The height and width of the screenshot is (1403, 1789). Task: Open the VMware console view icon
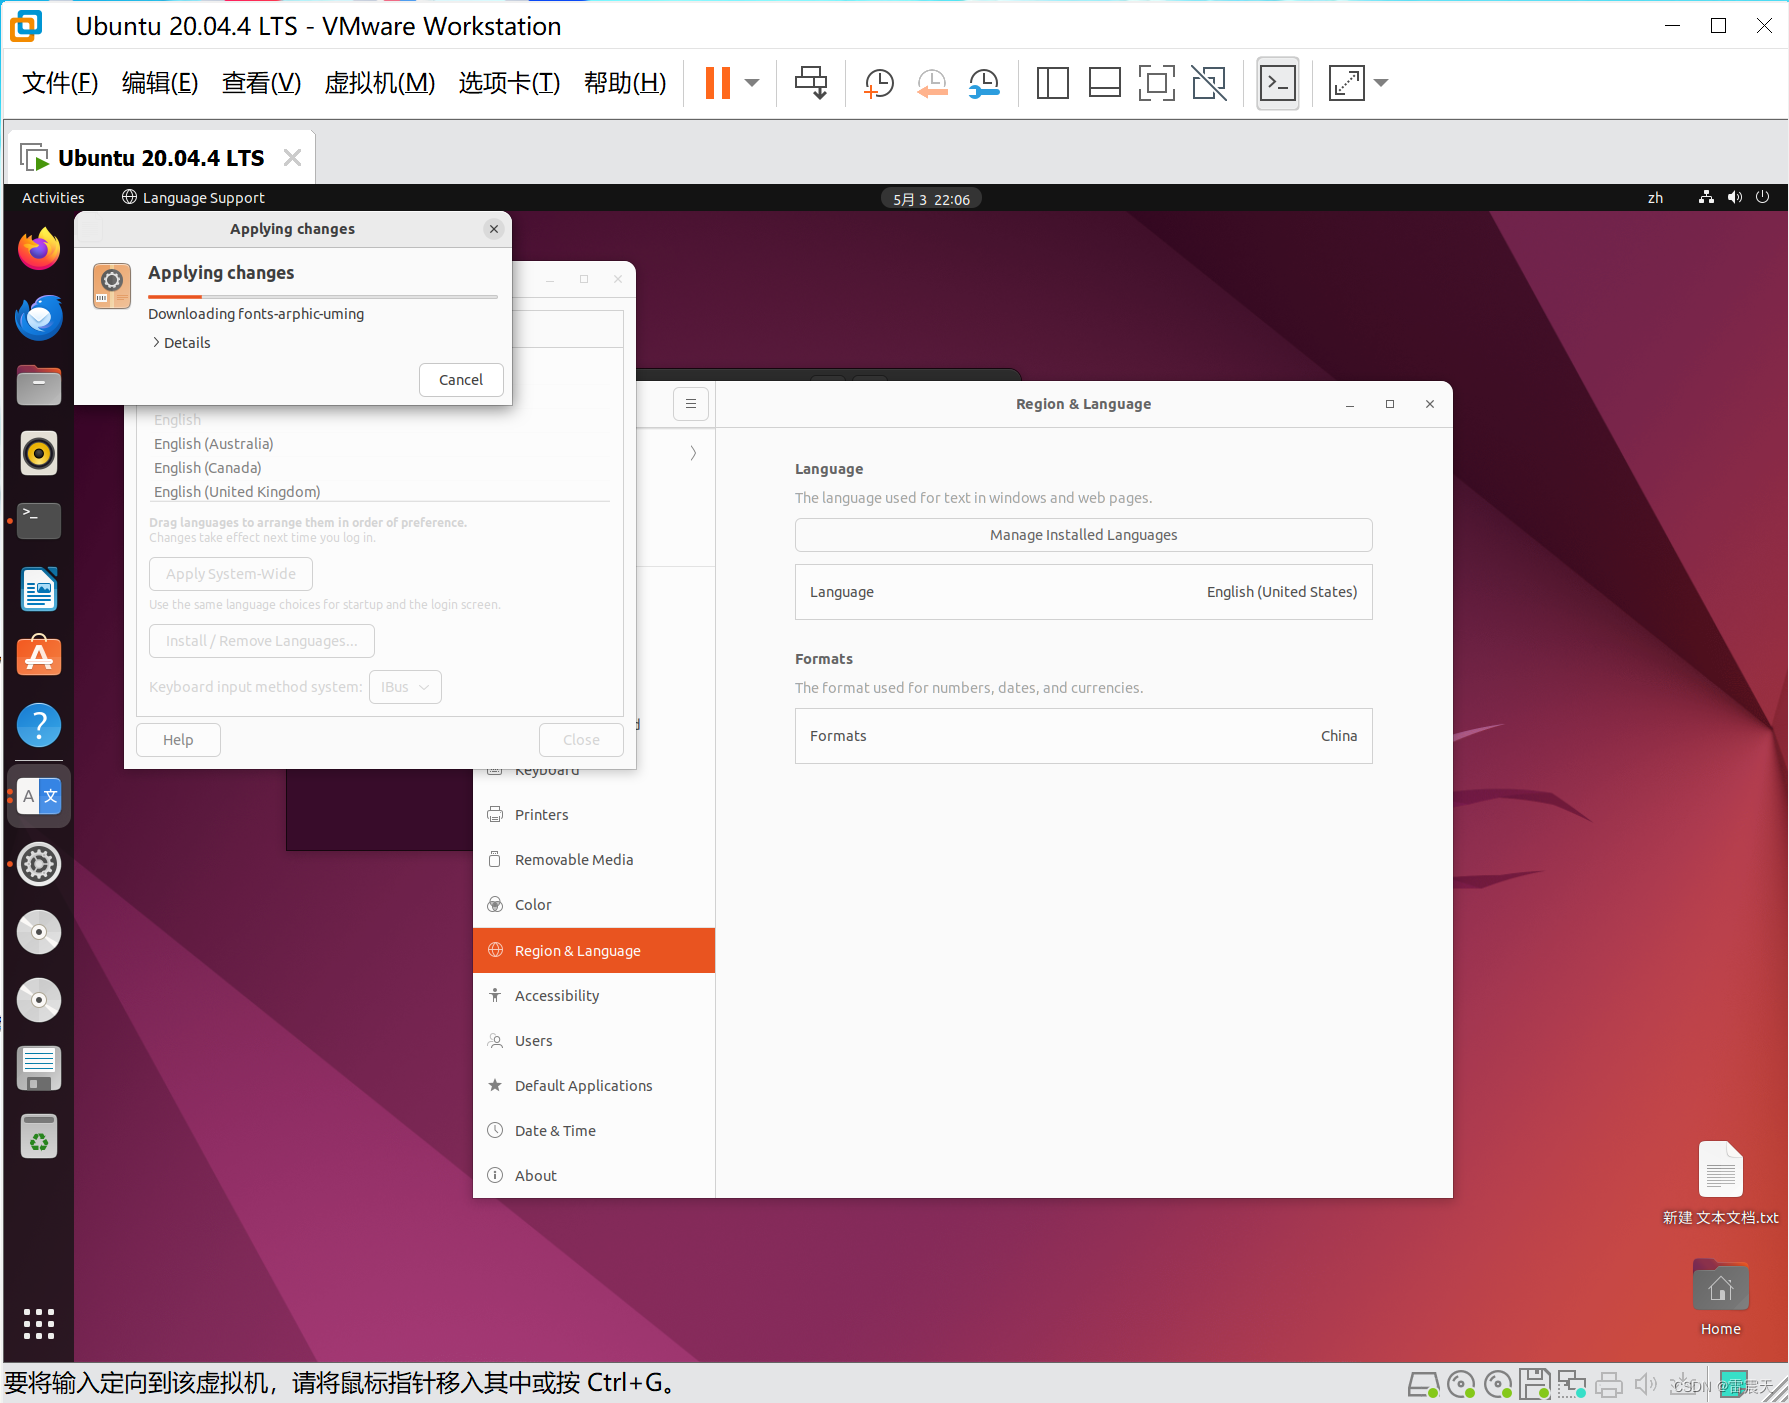point(1277,83)
